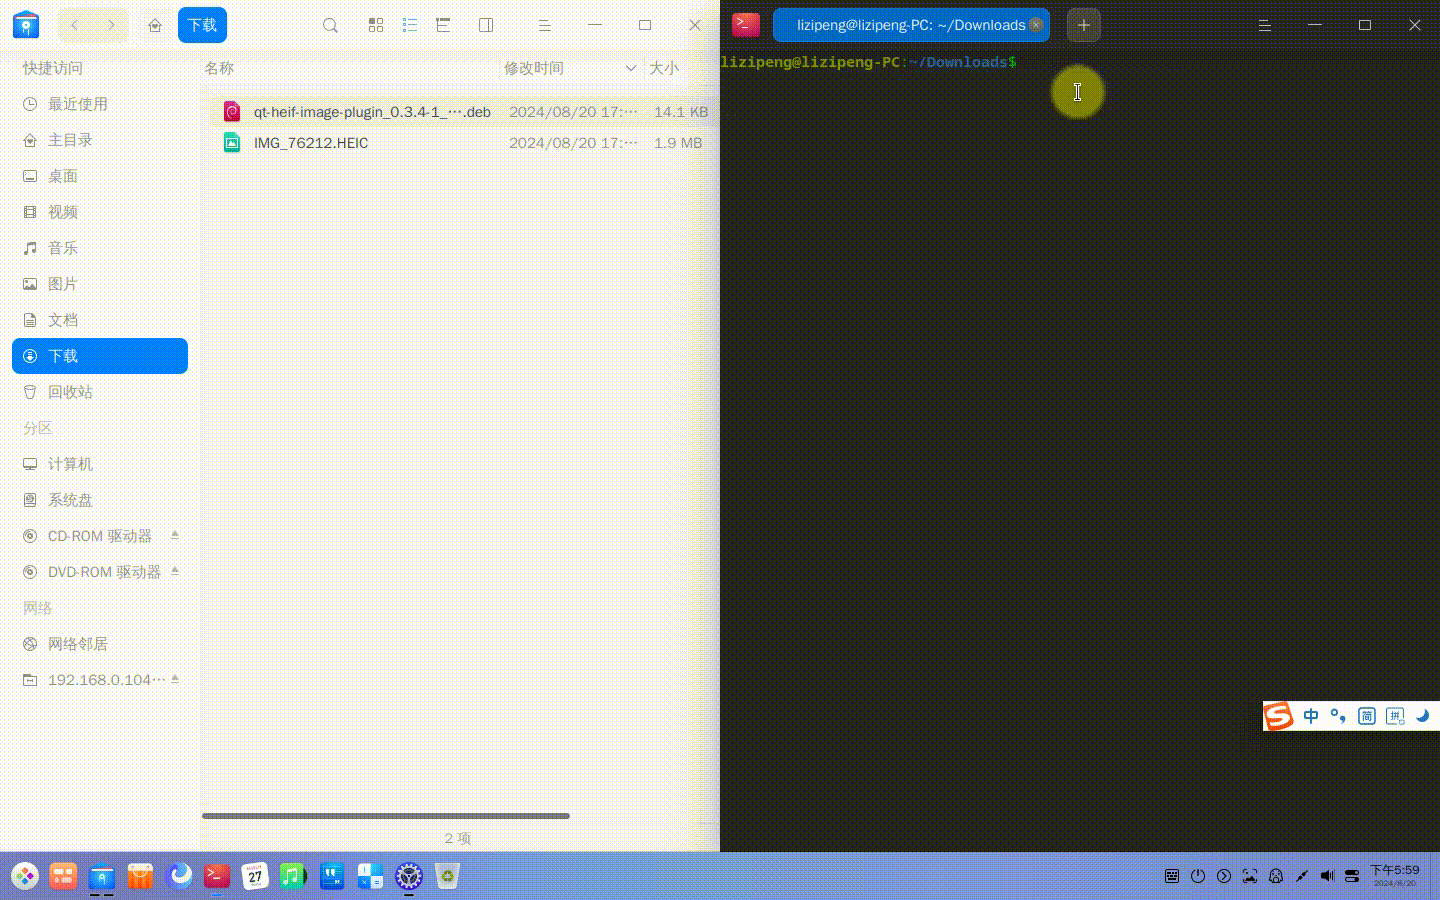Sort files by 大小 column
The height and width of the screenshot is (900, 1440).
(664, 68)
